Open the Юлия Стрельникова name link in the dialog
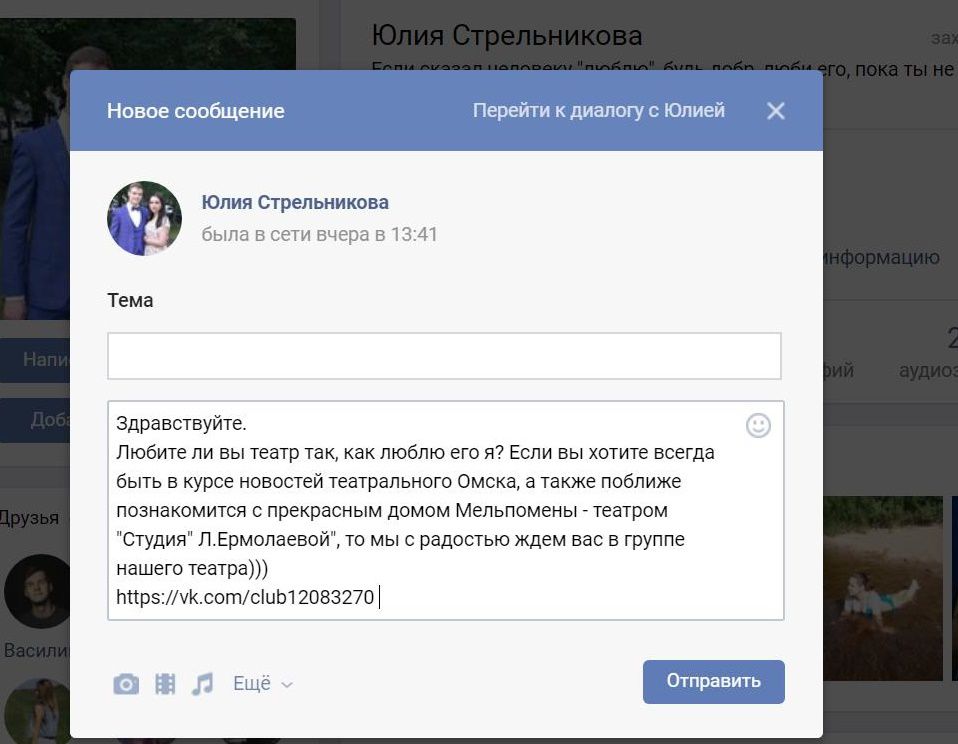The height and width of the screenshot is (744, 958). [x=295, y=202]
